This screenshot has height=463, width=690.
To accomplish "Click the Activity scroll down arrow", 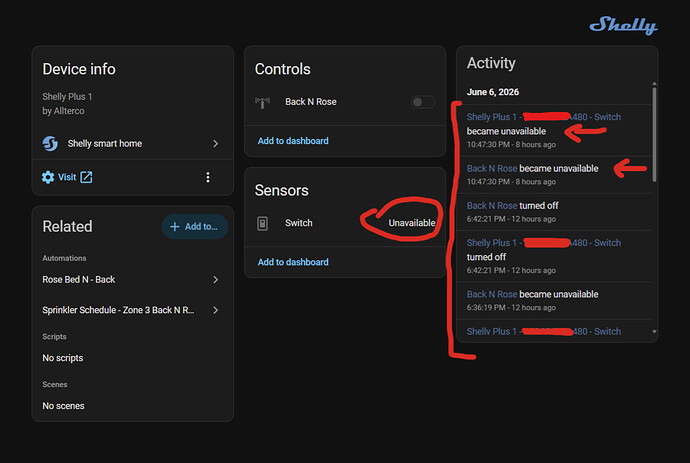I will (x=654, y=332).
